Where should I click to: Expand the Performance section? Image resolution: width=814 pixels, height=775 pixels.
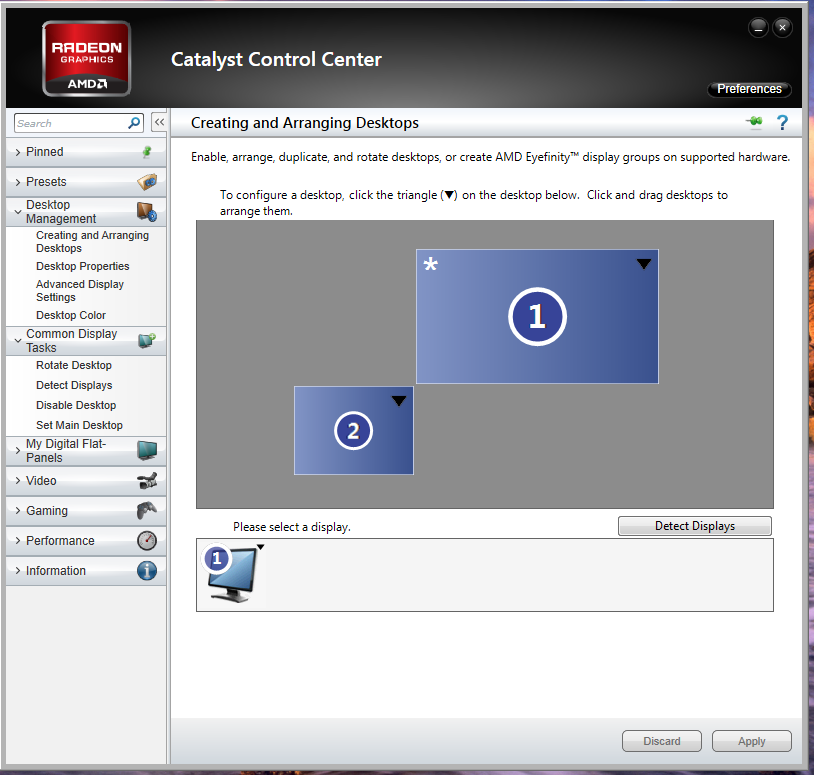click(18, 540)
